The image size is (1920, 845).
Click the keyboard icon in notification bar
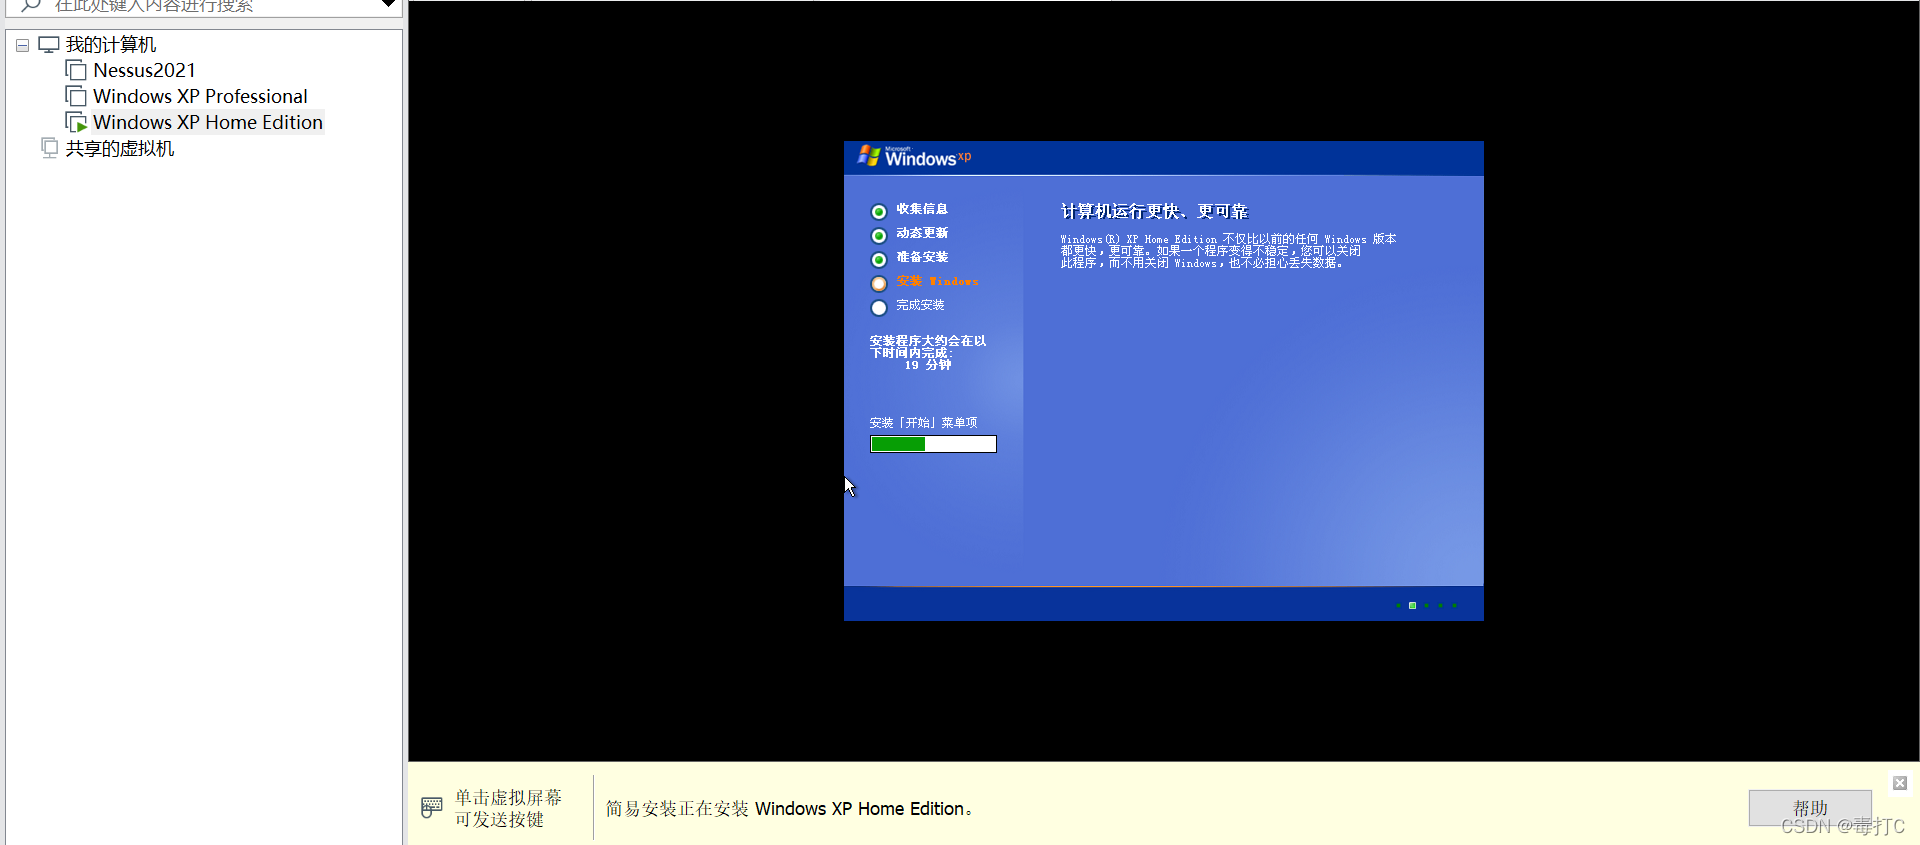click(432, 807)
